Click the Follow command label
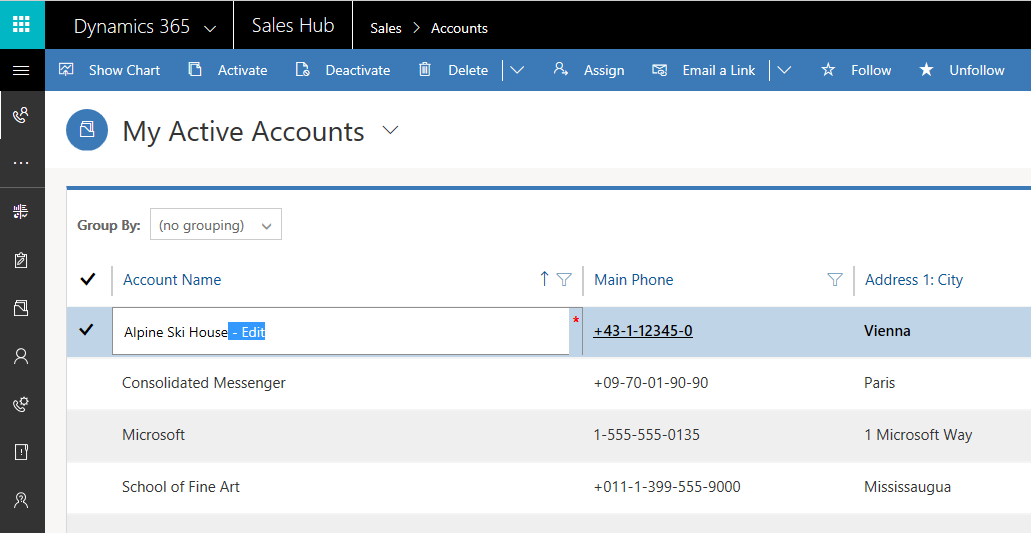This screenshot has height=533, width=1031. 871,70
